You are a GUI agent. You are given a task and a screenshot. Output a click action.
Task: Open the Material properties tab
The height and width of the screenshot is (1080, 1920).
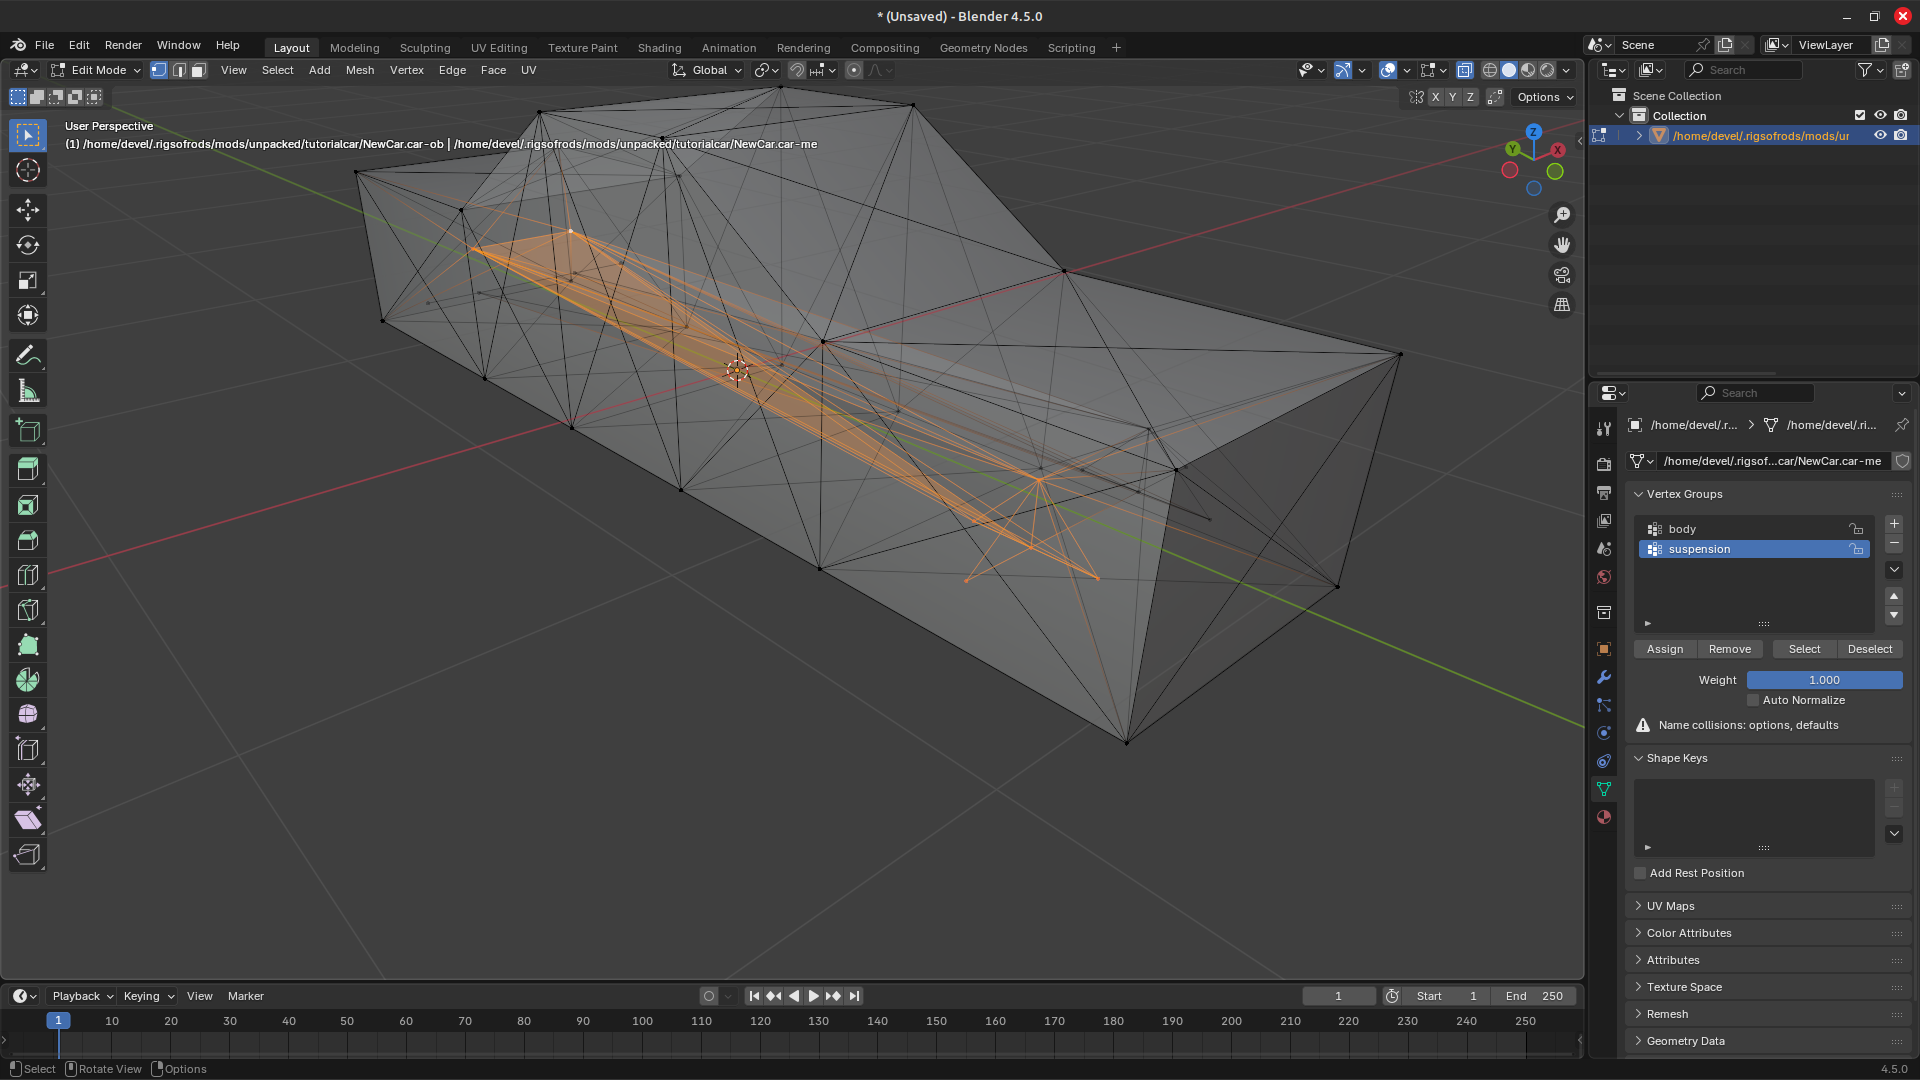click(x=1604, y=817)
